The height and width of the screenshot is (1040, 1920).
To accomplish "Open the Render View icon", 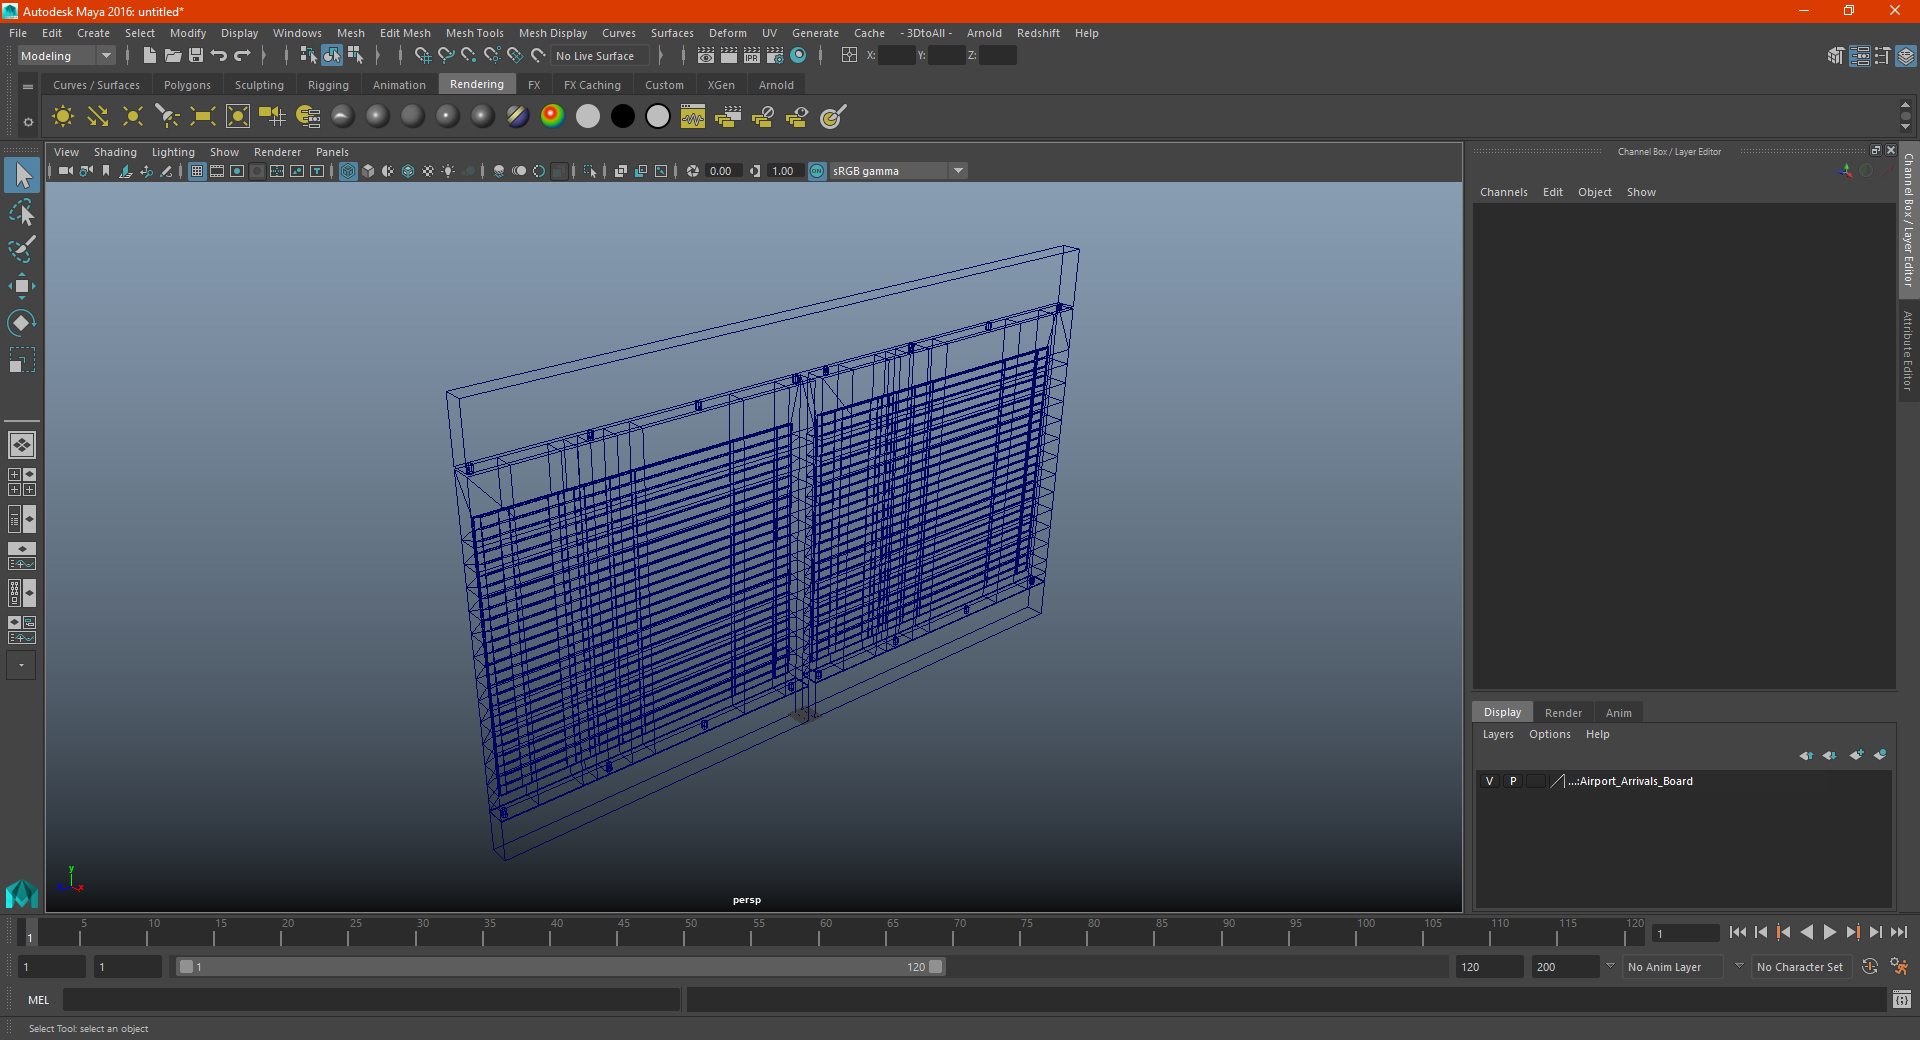I will coord(706,56).
